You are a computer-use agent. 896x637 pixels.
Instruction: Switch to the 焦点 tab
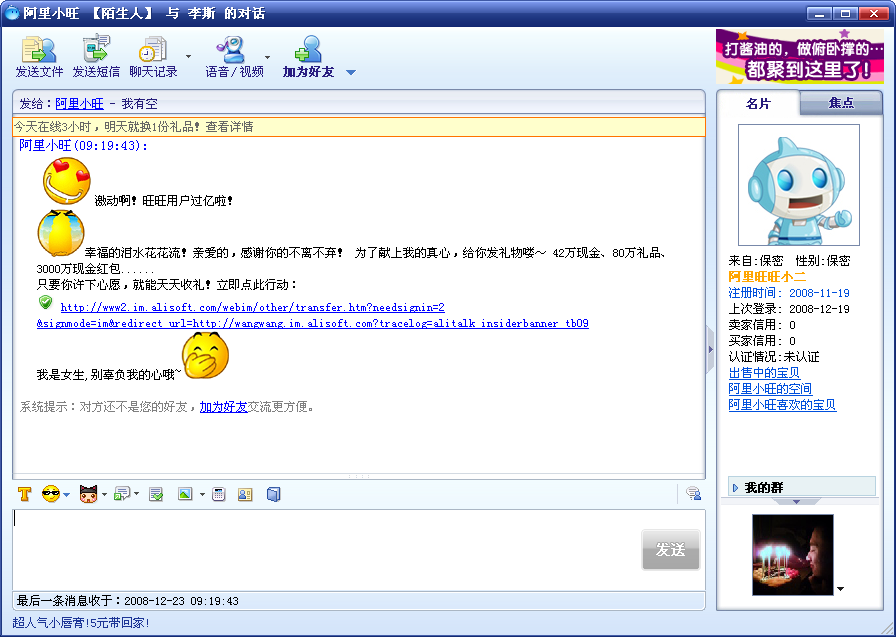841,103
